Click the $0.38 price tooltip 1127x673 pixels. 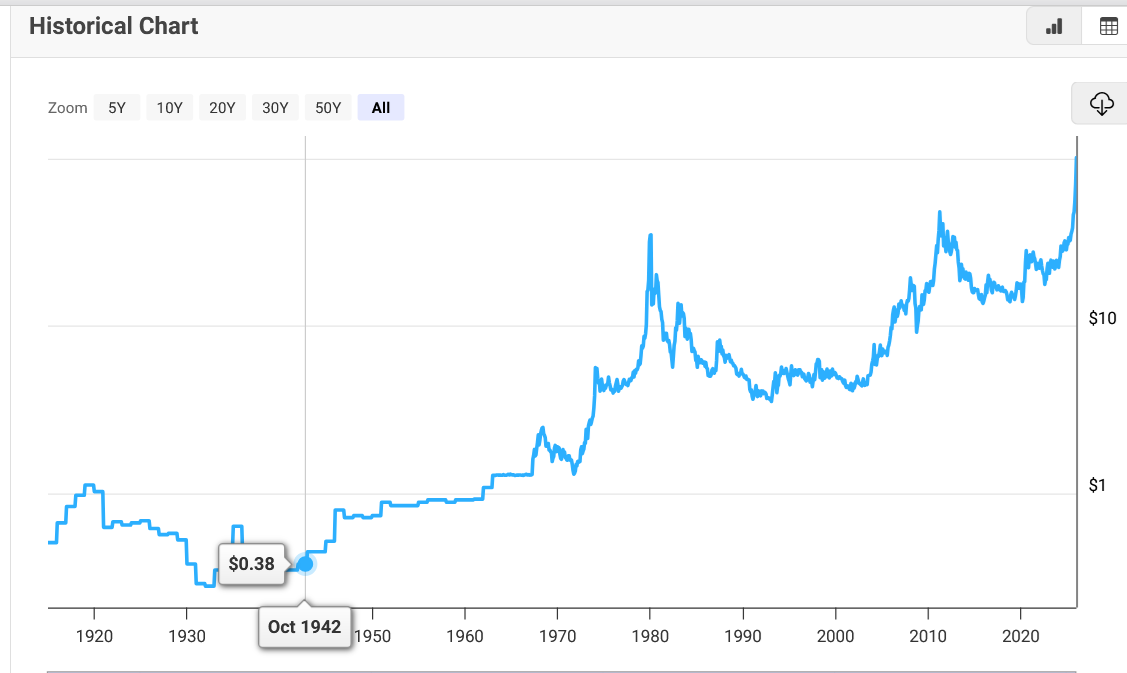pyautogui.click(x=251, y=564)
